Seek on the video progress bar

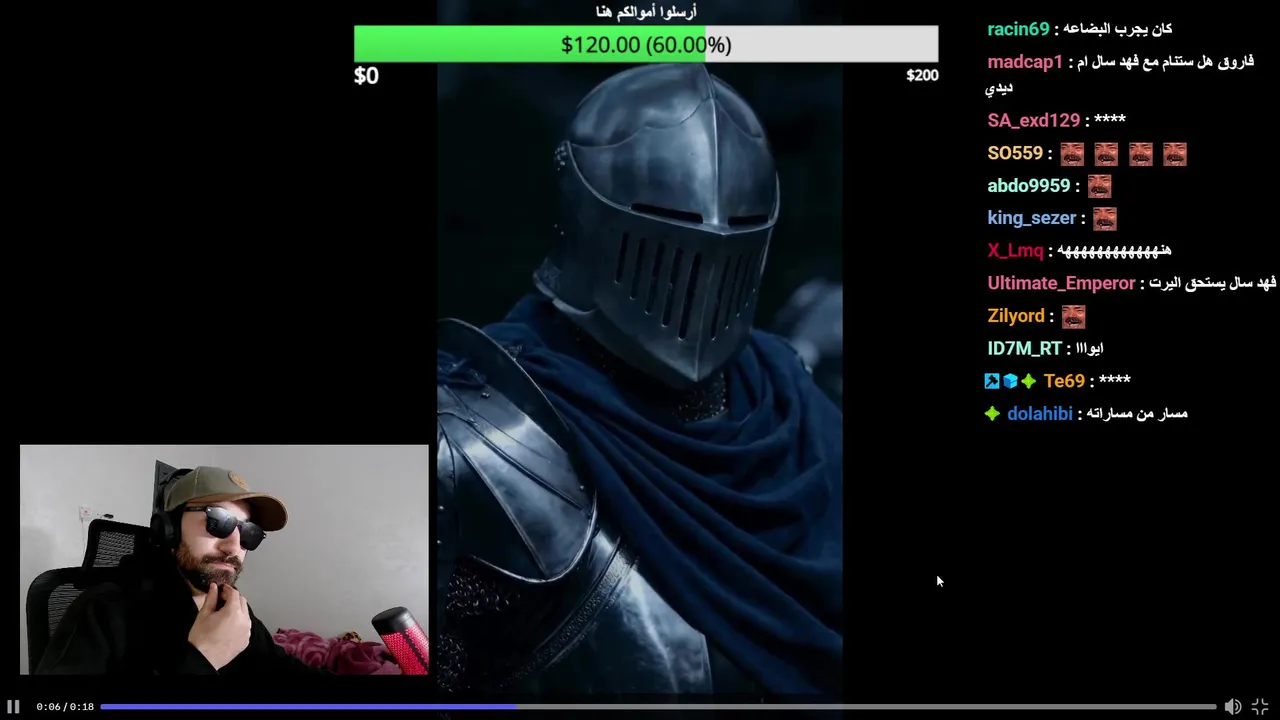click(x=658, y=707)
